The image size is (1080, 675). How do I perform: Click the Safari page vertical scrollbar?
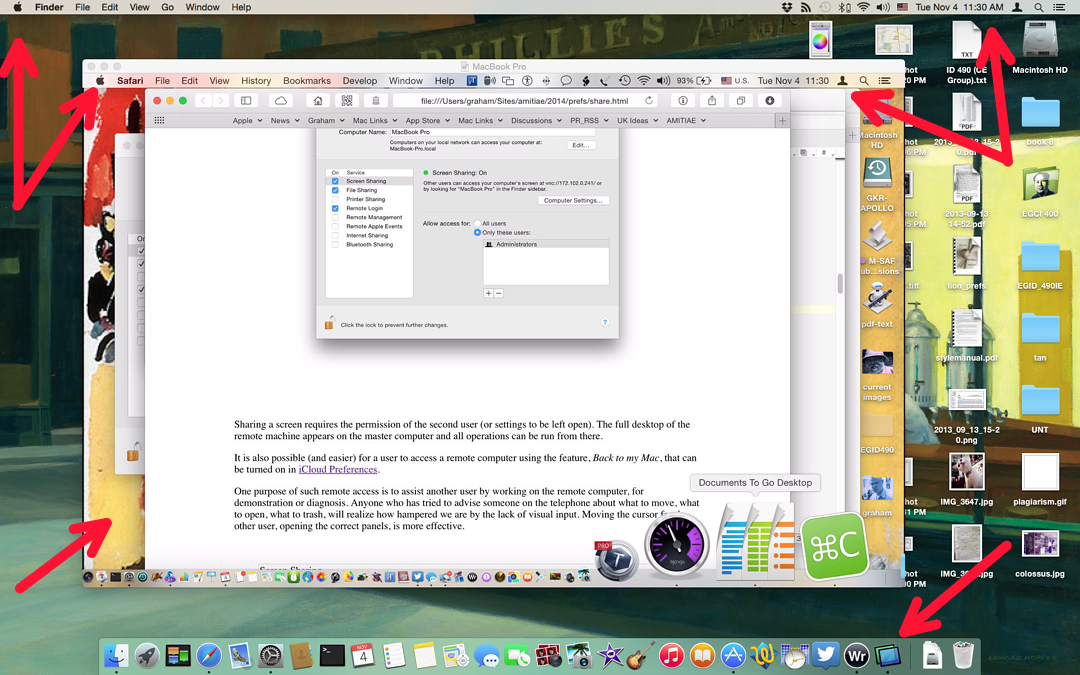tap(840, 283)
